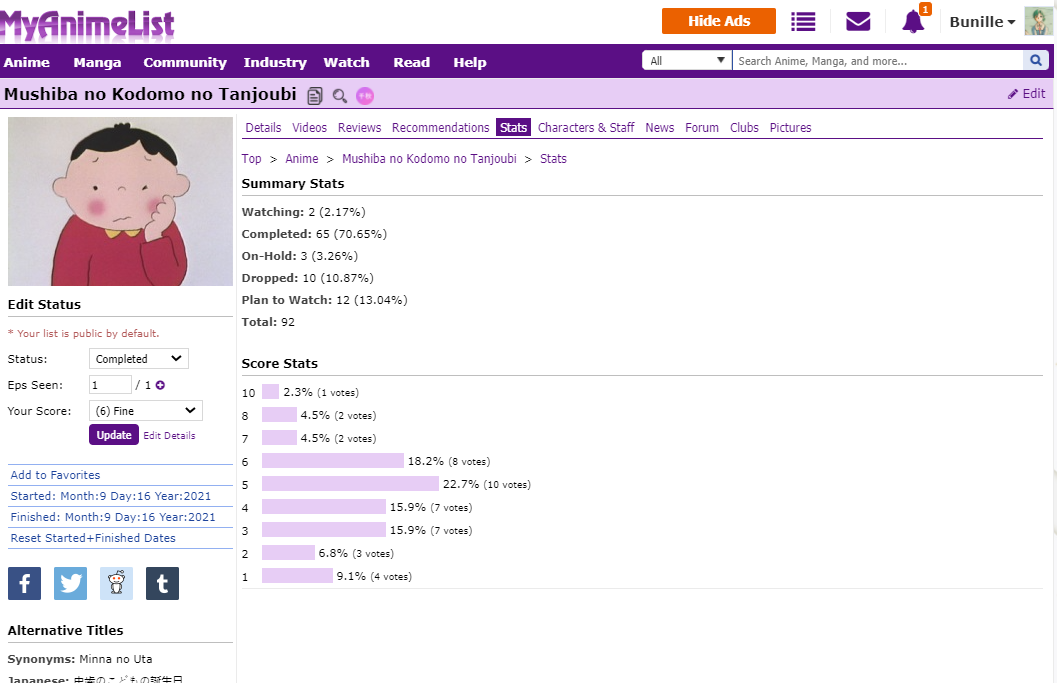The width and height of the screenshot is (1057, 683).
Task: Switch to the Forum tab
Action: (x=702, y=127)
